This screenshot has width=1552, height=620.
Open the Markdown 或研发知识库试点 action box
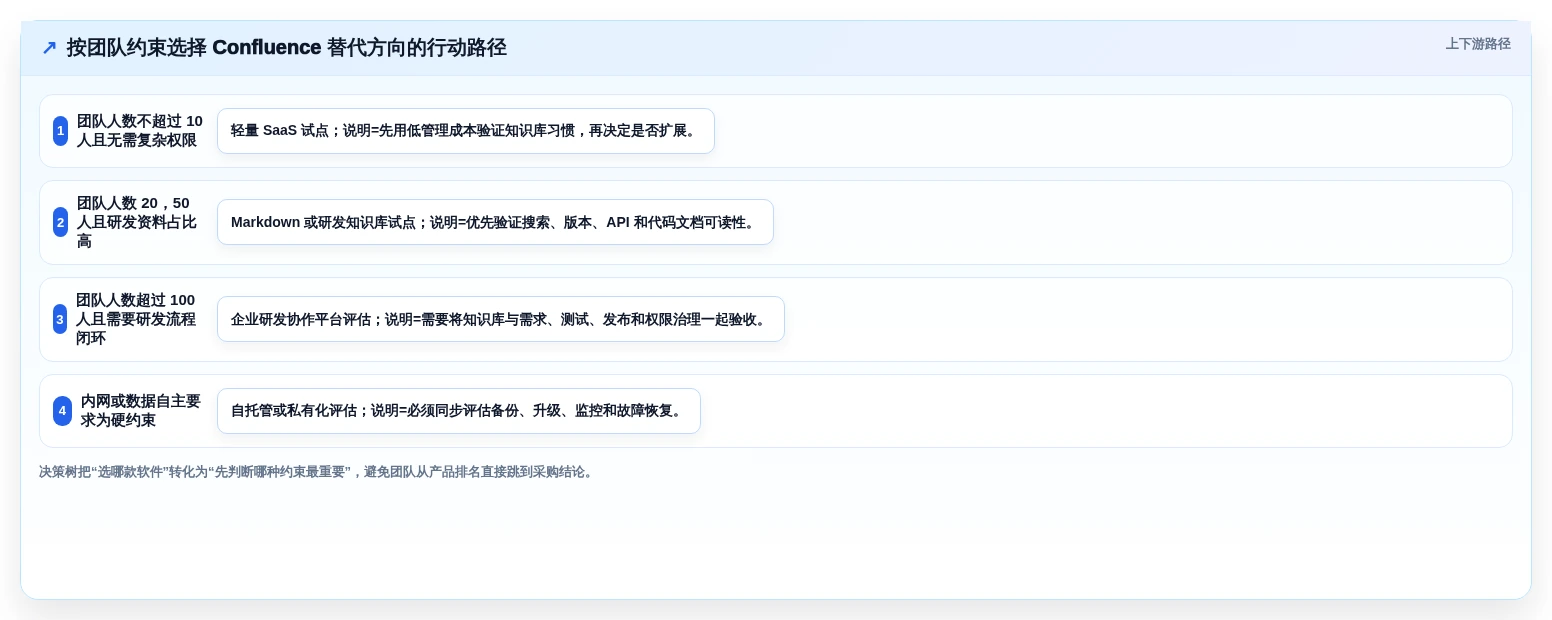coord(495,222)
